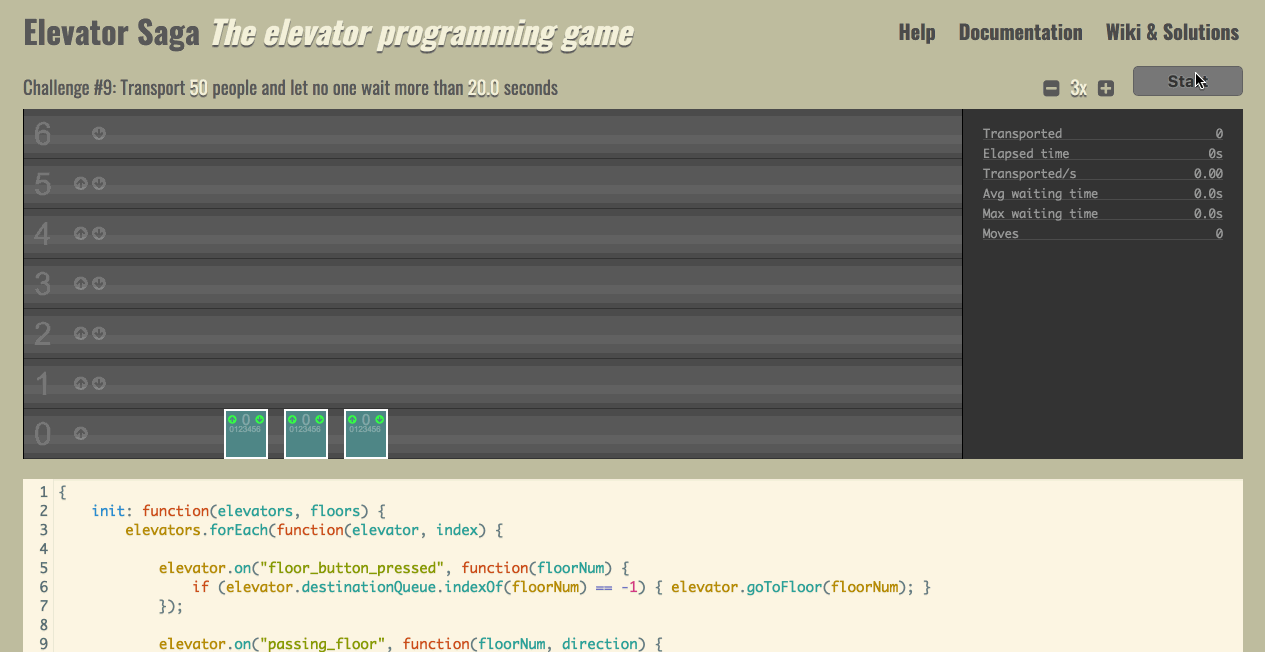Click the down call button on floor 4
This screenshot has width=1265, height=652.
[99, 233]
